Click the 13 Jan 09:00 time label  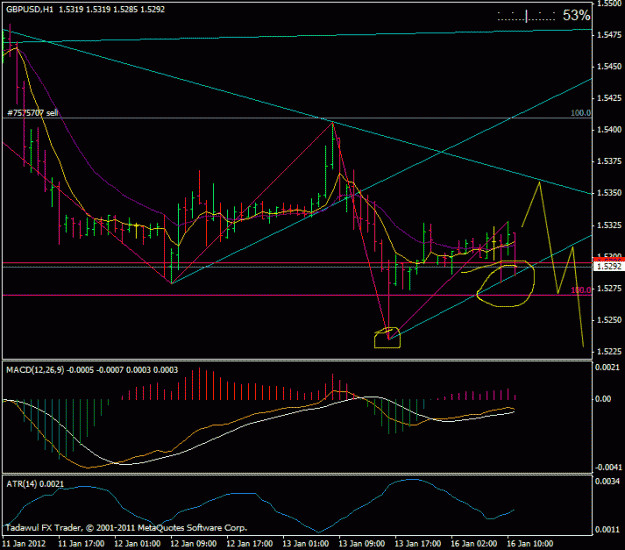pyautogui.click(x=362, y=544)
